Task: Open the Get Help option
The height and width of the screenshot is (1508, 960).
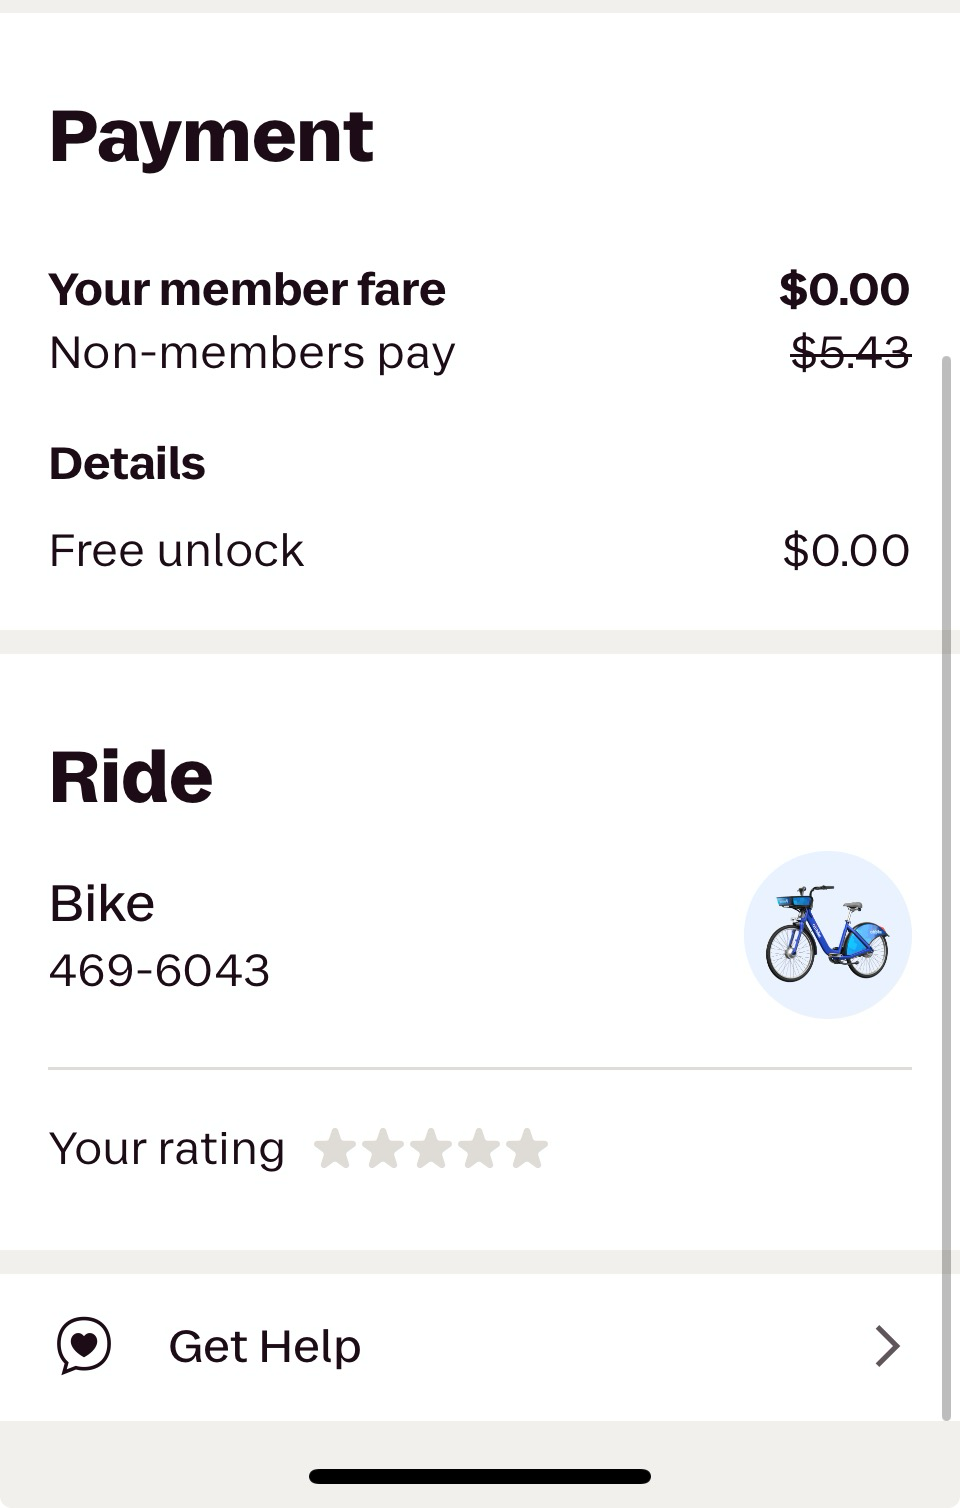Action: (265, 1346)
